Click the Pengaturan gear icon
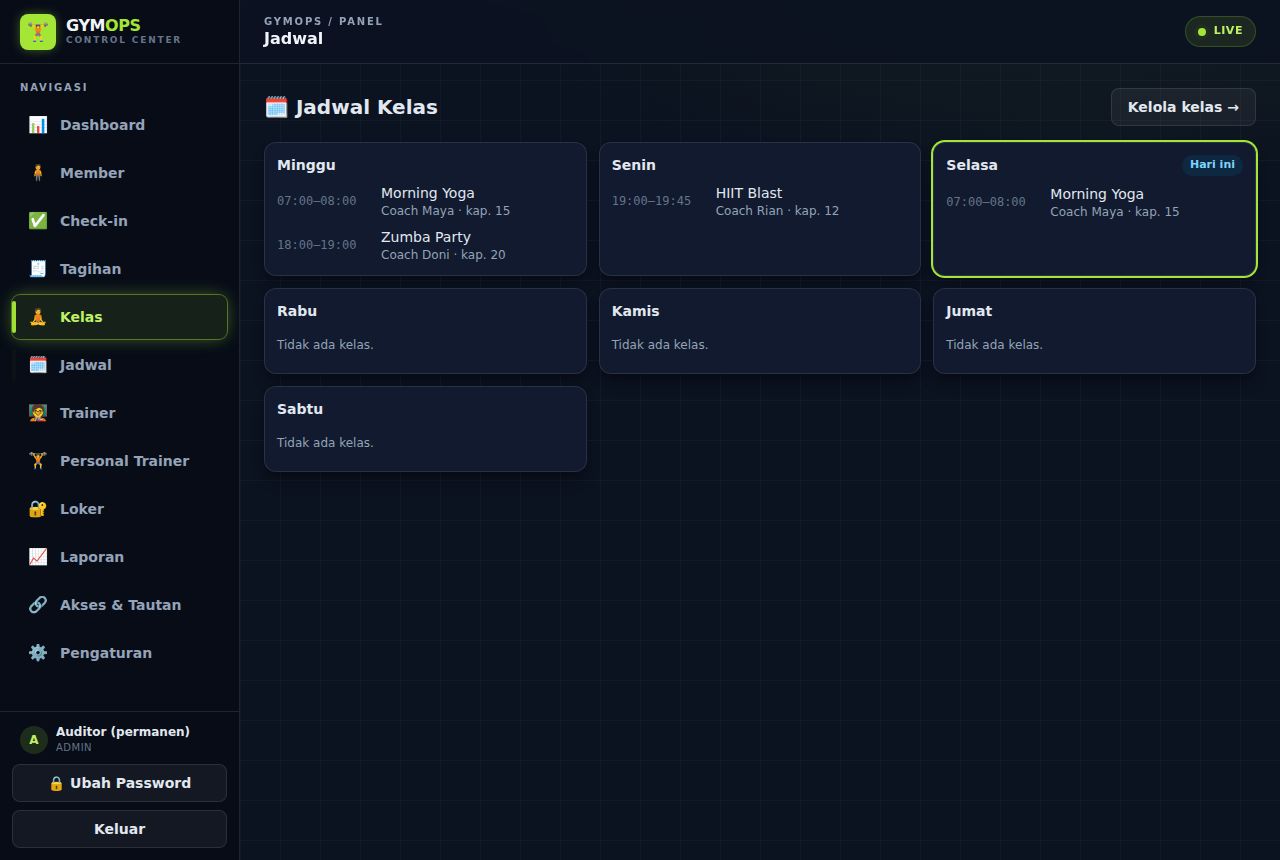Image resolution: width=1280 pixels, height=860 pixels. (38, 653)
